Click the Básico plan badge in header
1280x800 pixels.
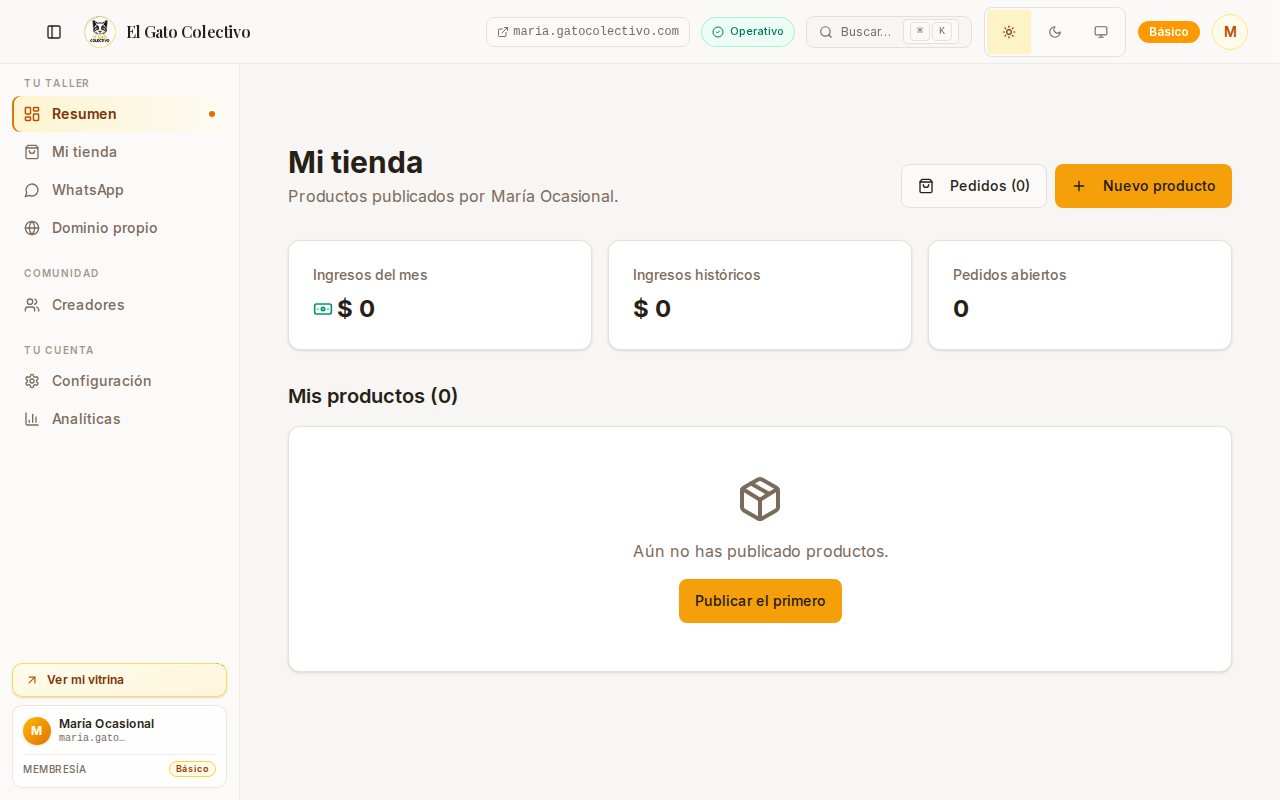pyautogui.click(x=1169, y=32)
